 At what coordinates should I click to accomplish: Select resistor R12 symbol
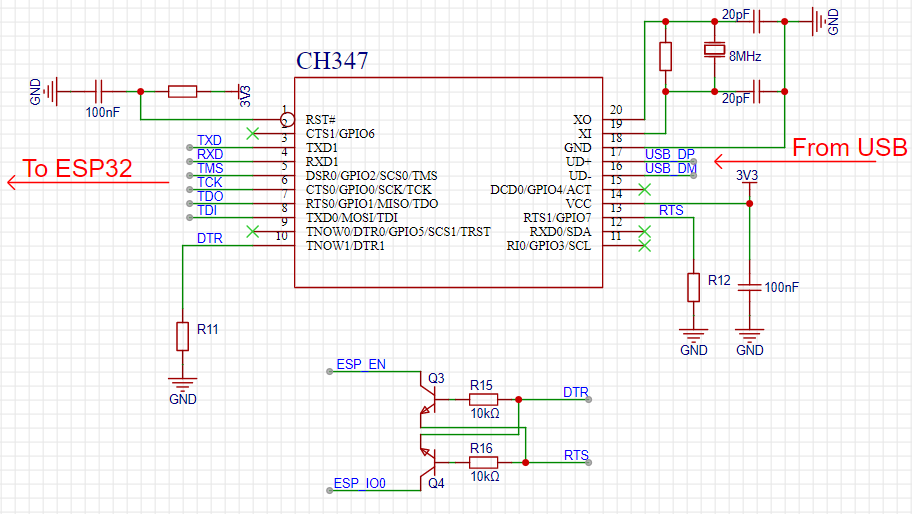[693, 287]
